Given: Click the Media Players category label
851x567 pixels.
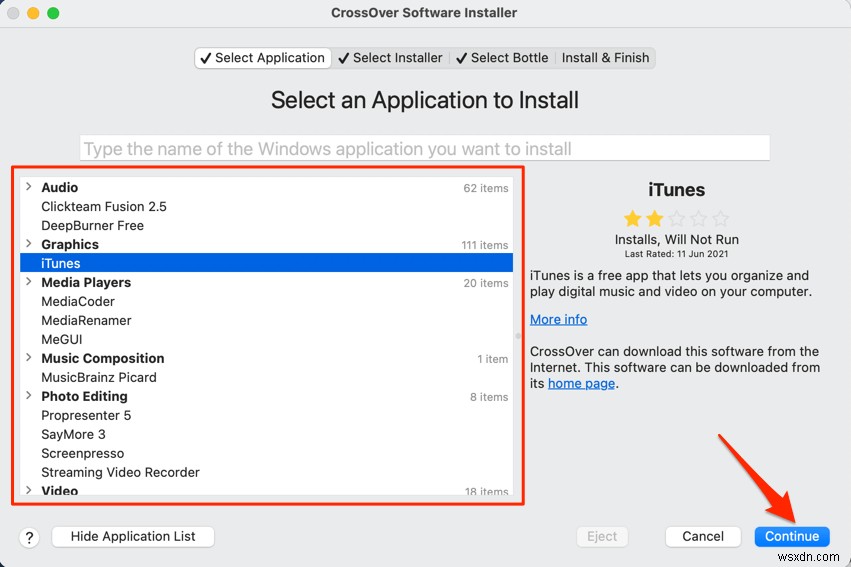Looking at the screenshot, I should (86, 282).
